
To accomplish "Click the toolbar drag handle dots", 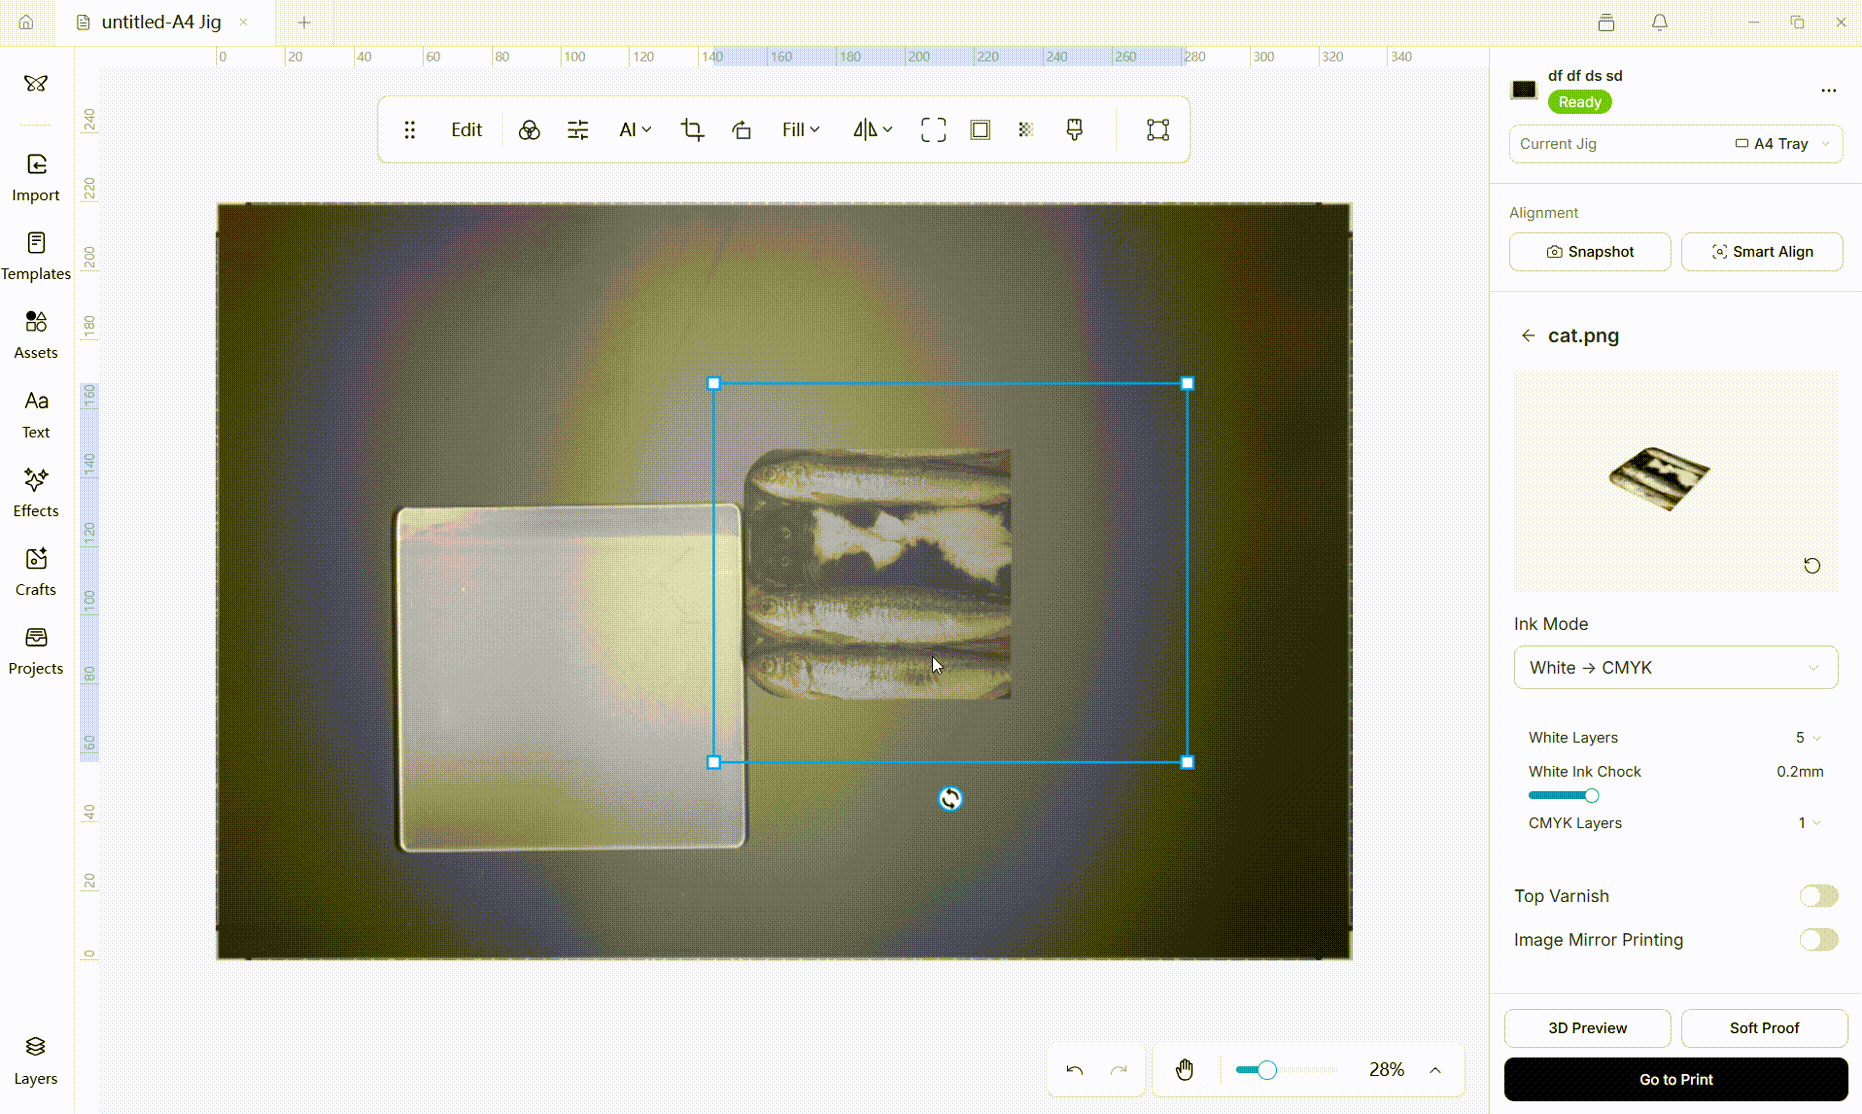I will click(410, 130).
